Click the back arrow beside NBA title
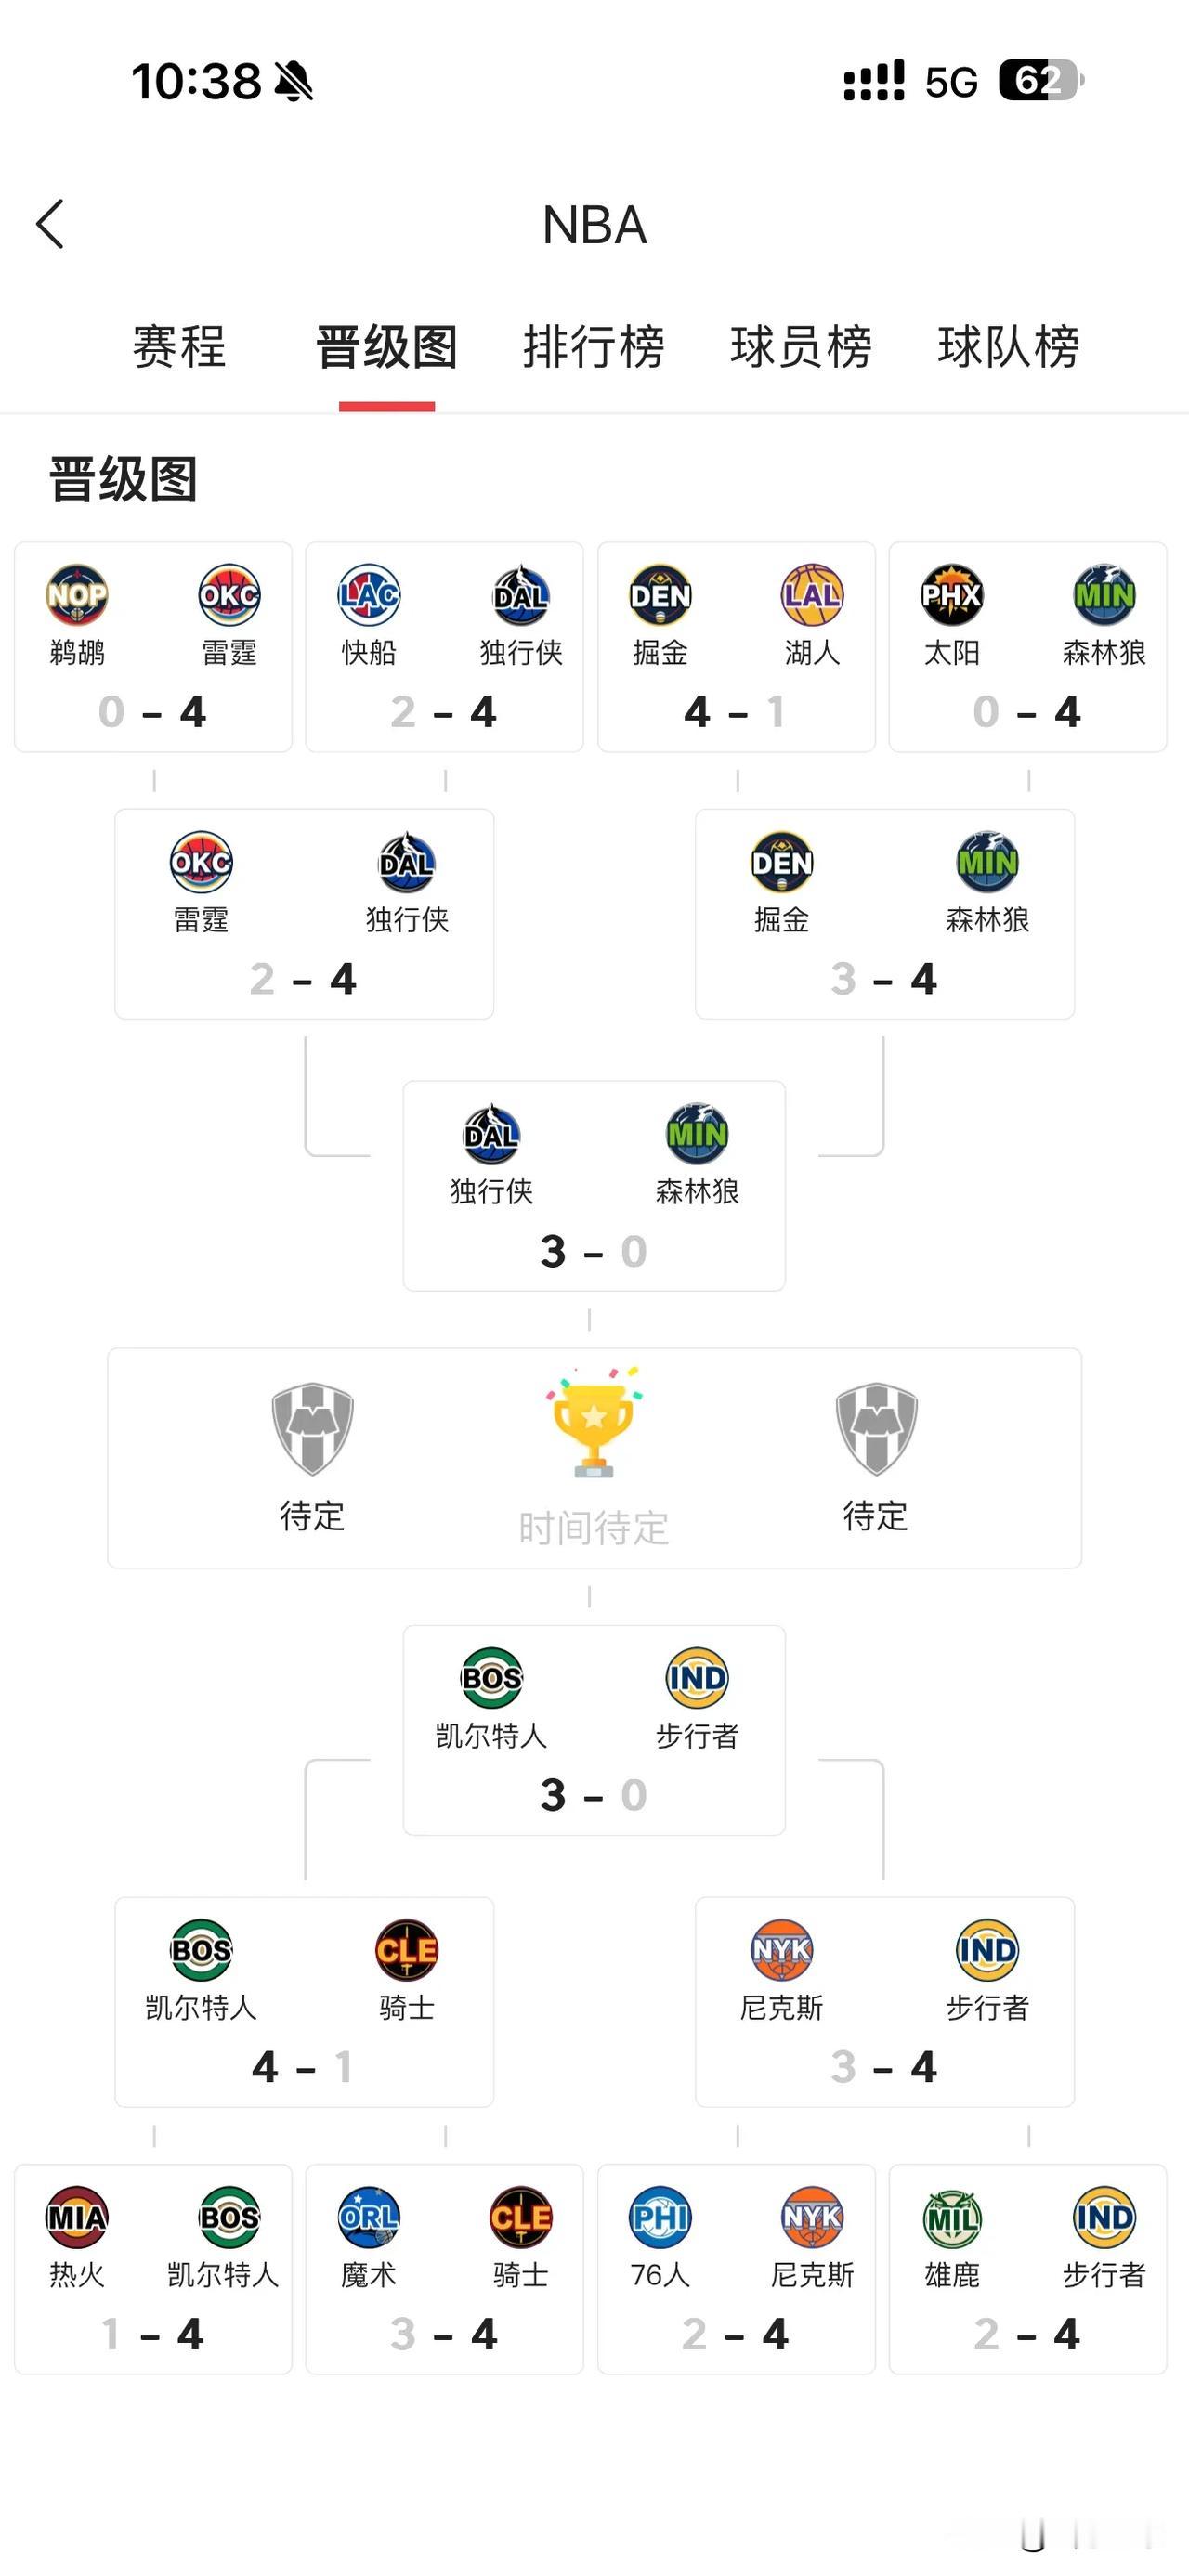The height and width of the screenshot is (2576, 1189). click(49, 225)
